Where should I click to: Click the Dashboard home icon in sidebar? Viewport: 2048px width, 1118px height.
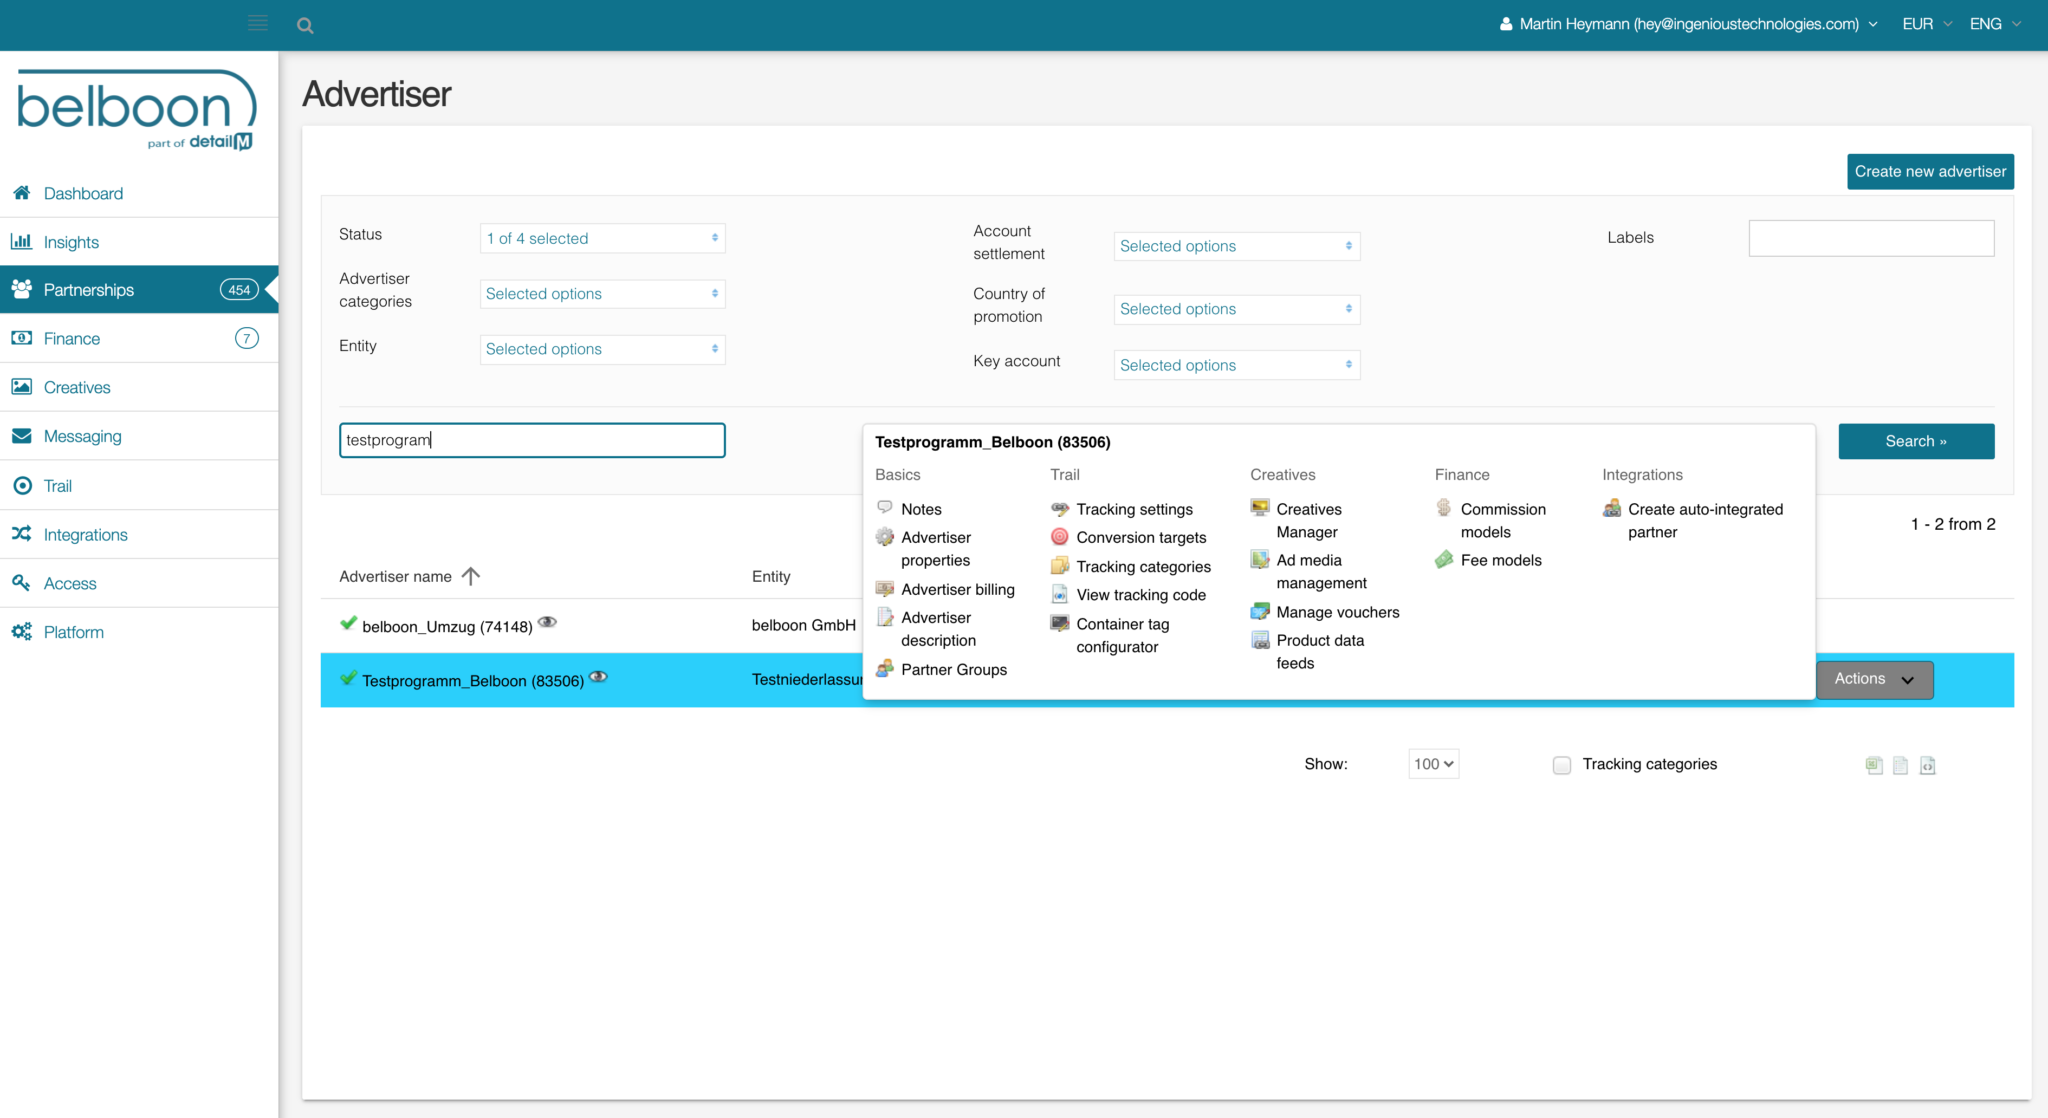tap(22, 193)
